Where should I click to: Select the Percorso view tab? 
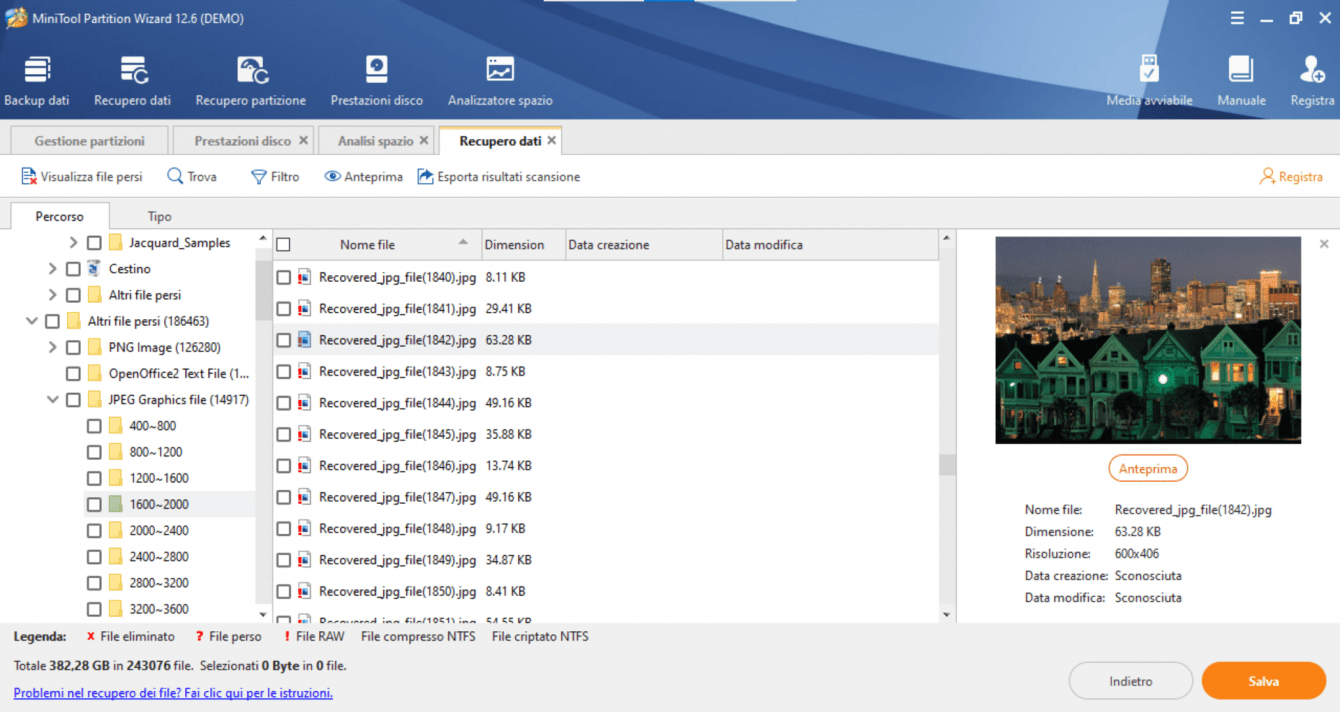[x=59, y=216]
